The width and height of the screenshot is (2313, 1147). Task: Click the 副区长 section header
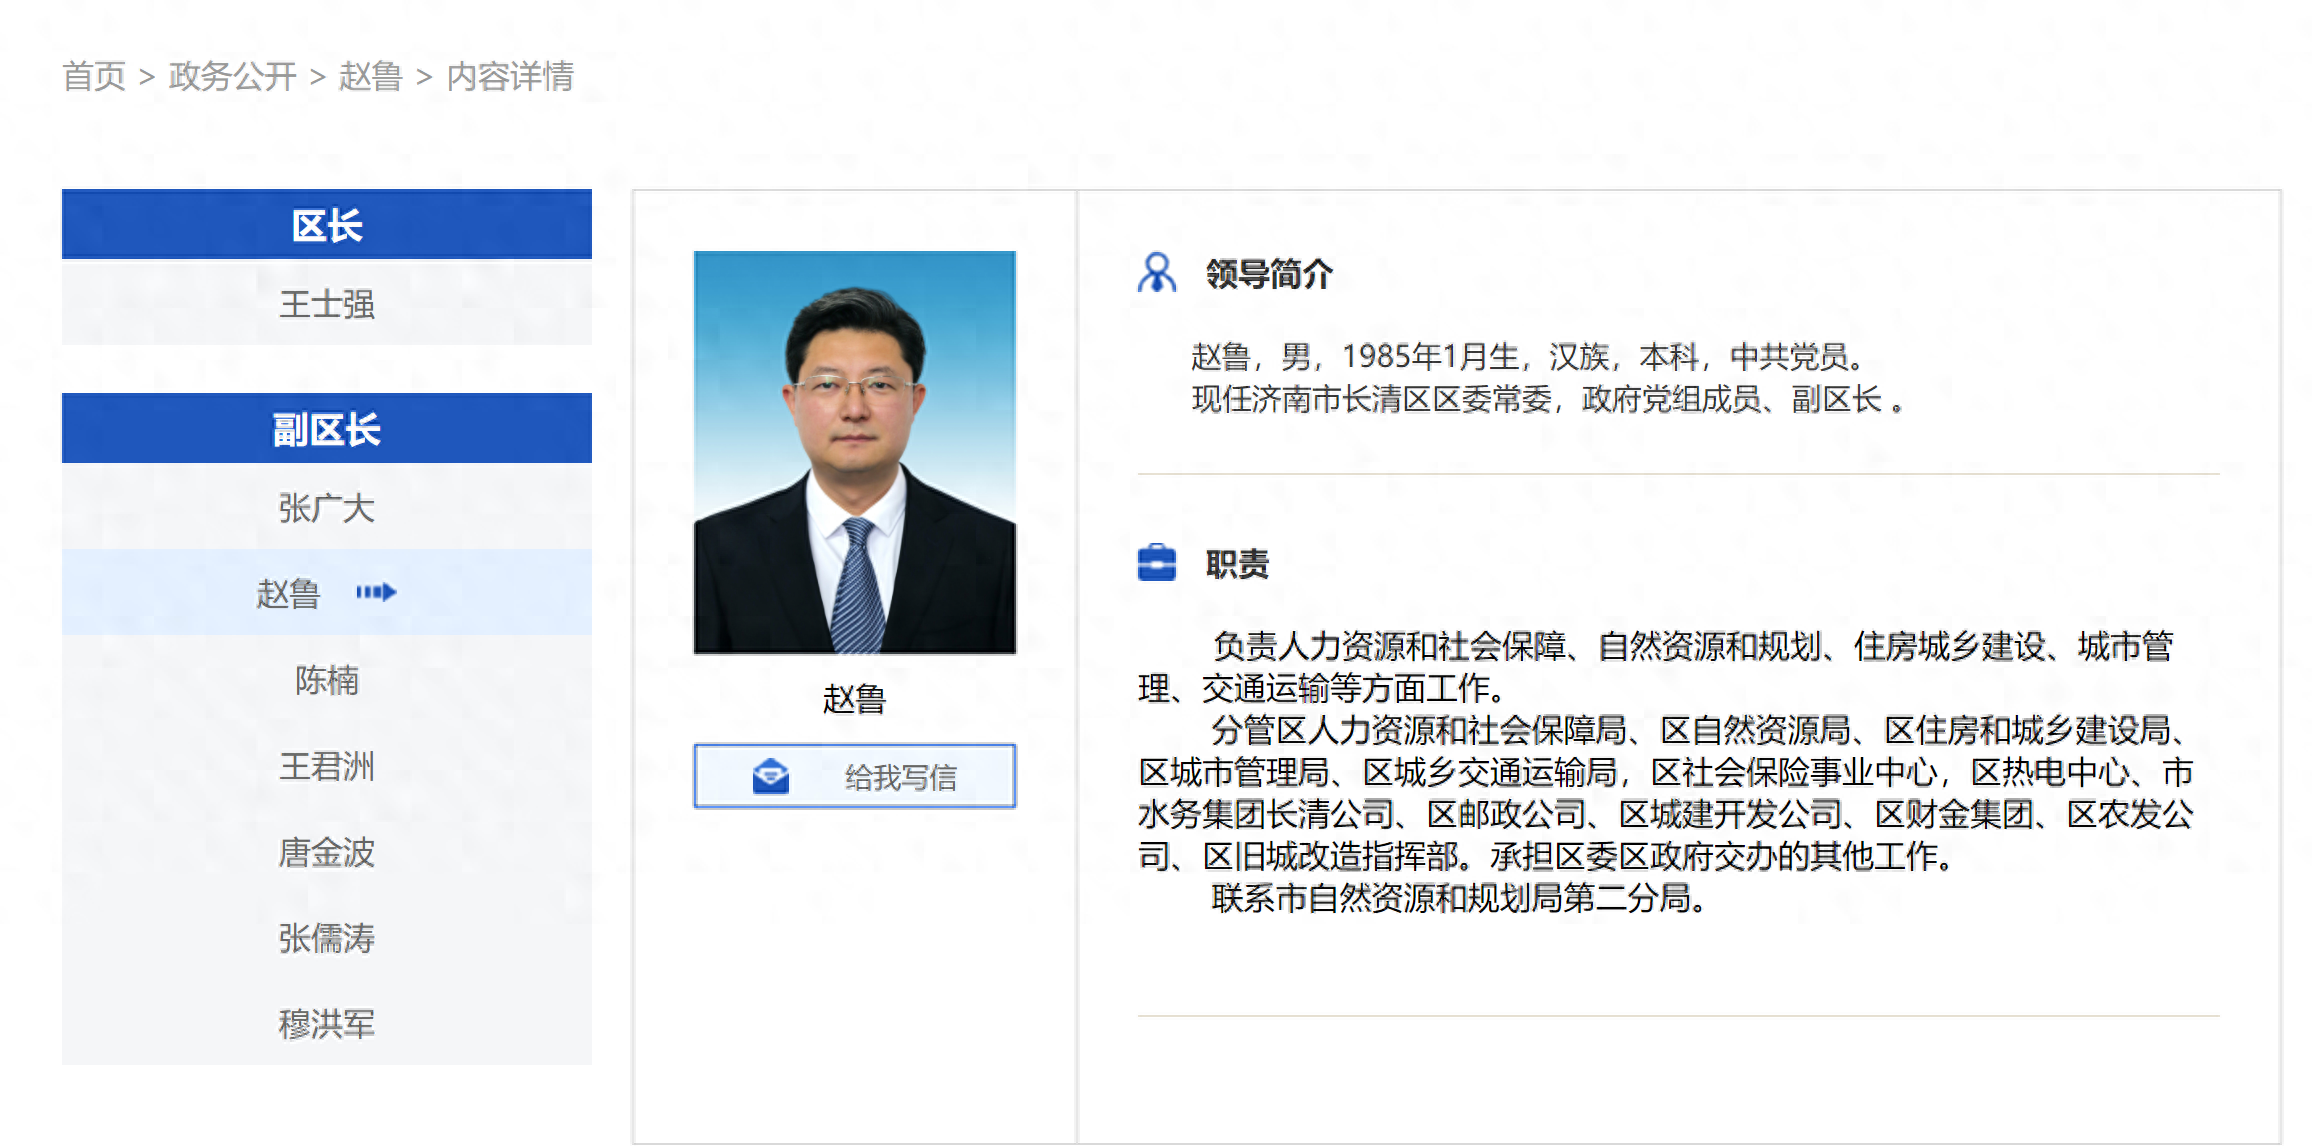326,429
